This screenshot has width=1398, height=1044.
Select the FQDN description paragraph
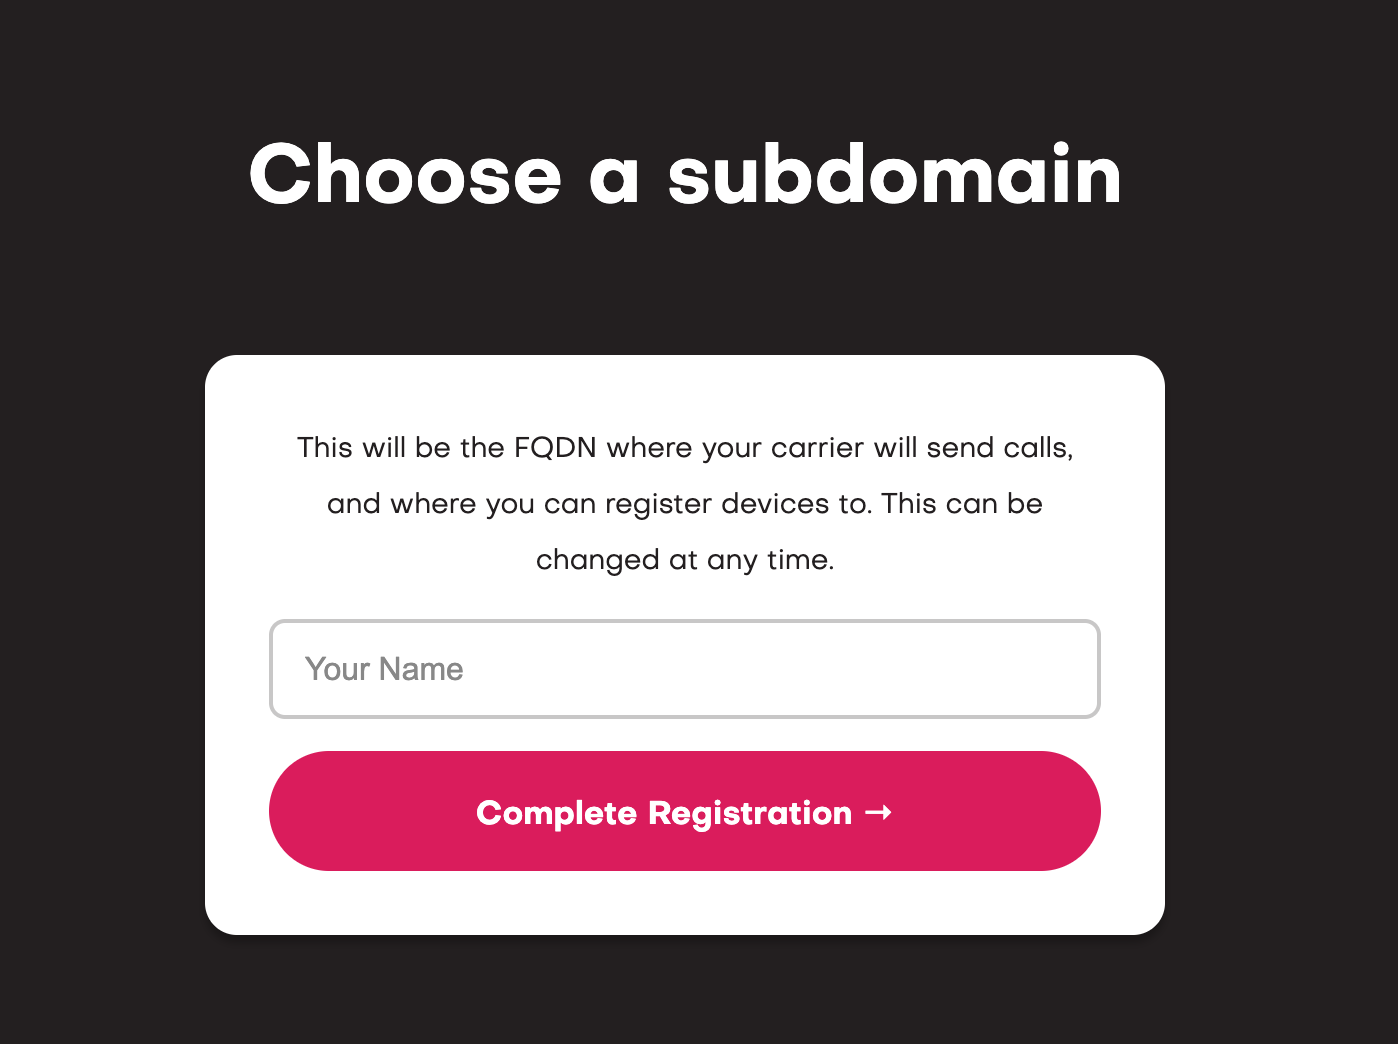[684, 503]
